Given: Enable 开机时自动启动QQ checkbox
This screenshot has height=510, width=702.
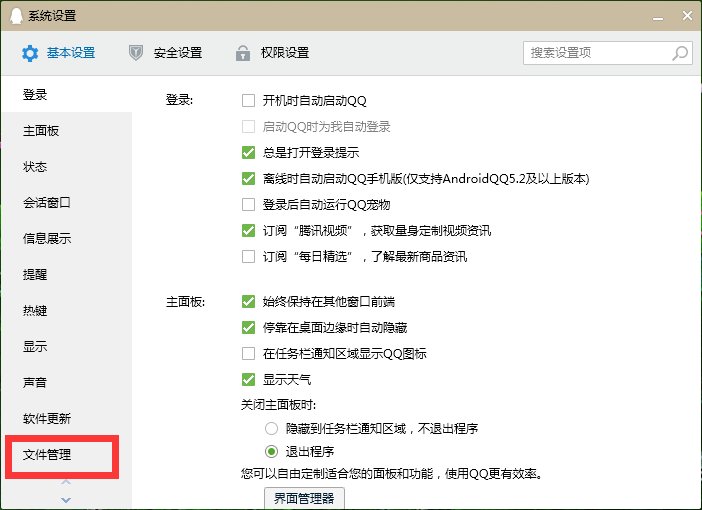Looking at the screenshot, I should coord(248,100).
